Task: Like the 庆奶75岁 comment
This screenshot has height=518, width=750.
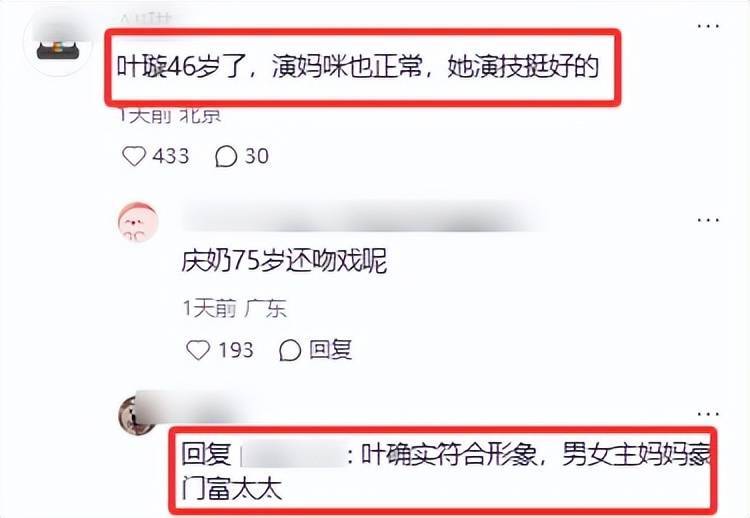Action: point(198,350)
